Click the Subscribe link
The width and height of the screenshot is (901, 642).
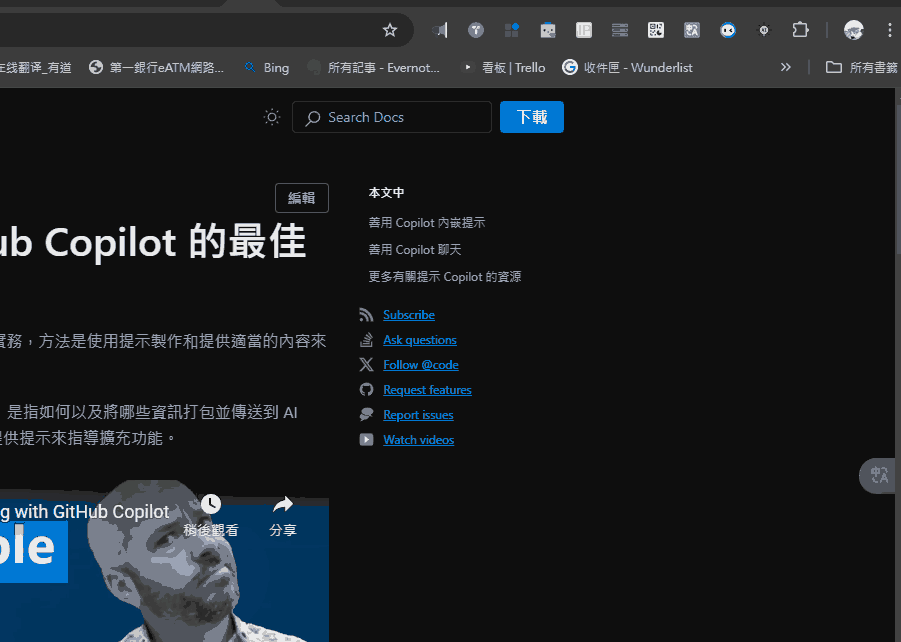point(409,314)
